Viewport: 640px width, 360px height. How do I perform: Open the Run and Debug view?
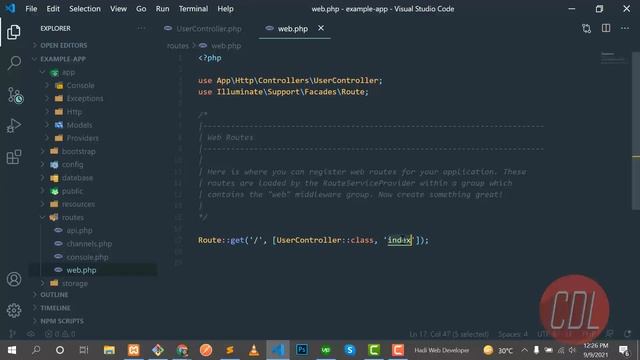pyautogui.click(x=14, y=126)
